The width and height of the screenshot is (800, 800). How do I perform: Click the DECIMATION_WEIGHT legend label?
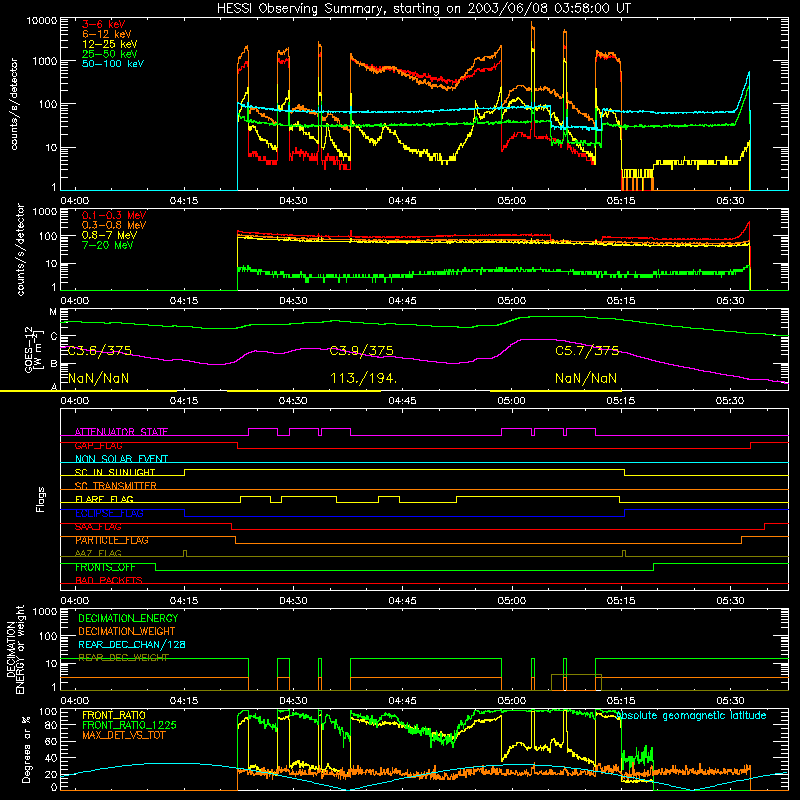[x=127, y=632]
